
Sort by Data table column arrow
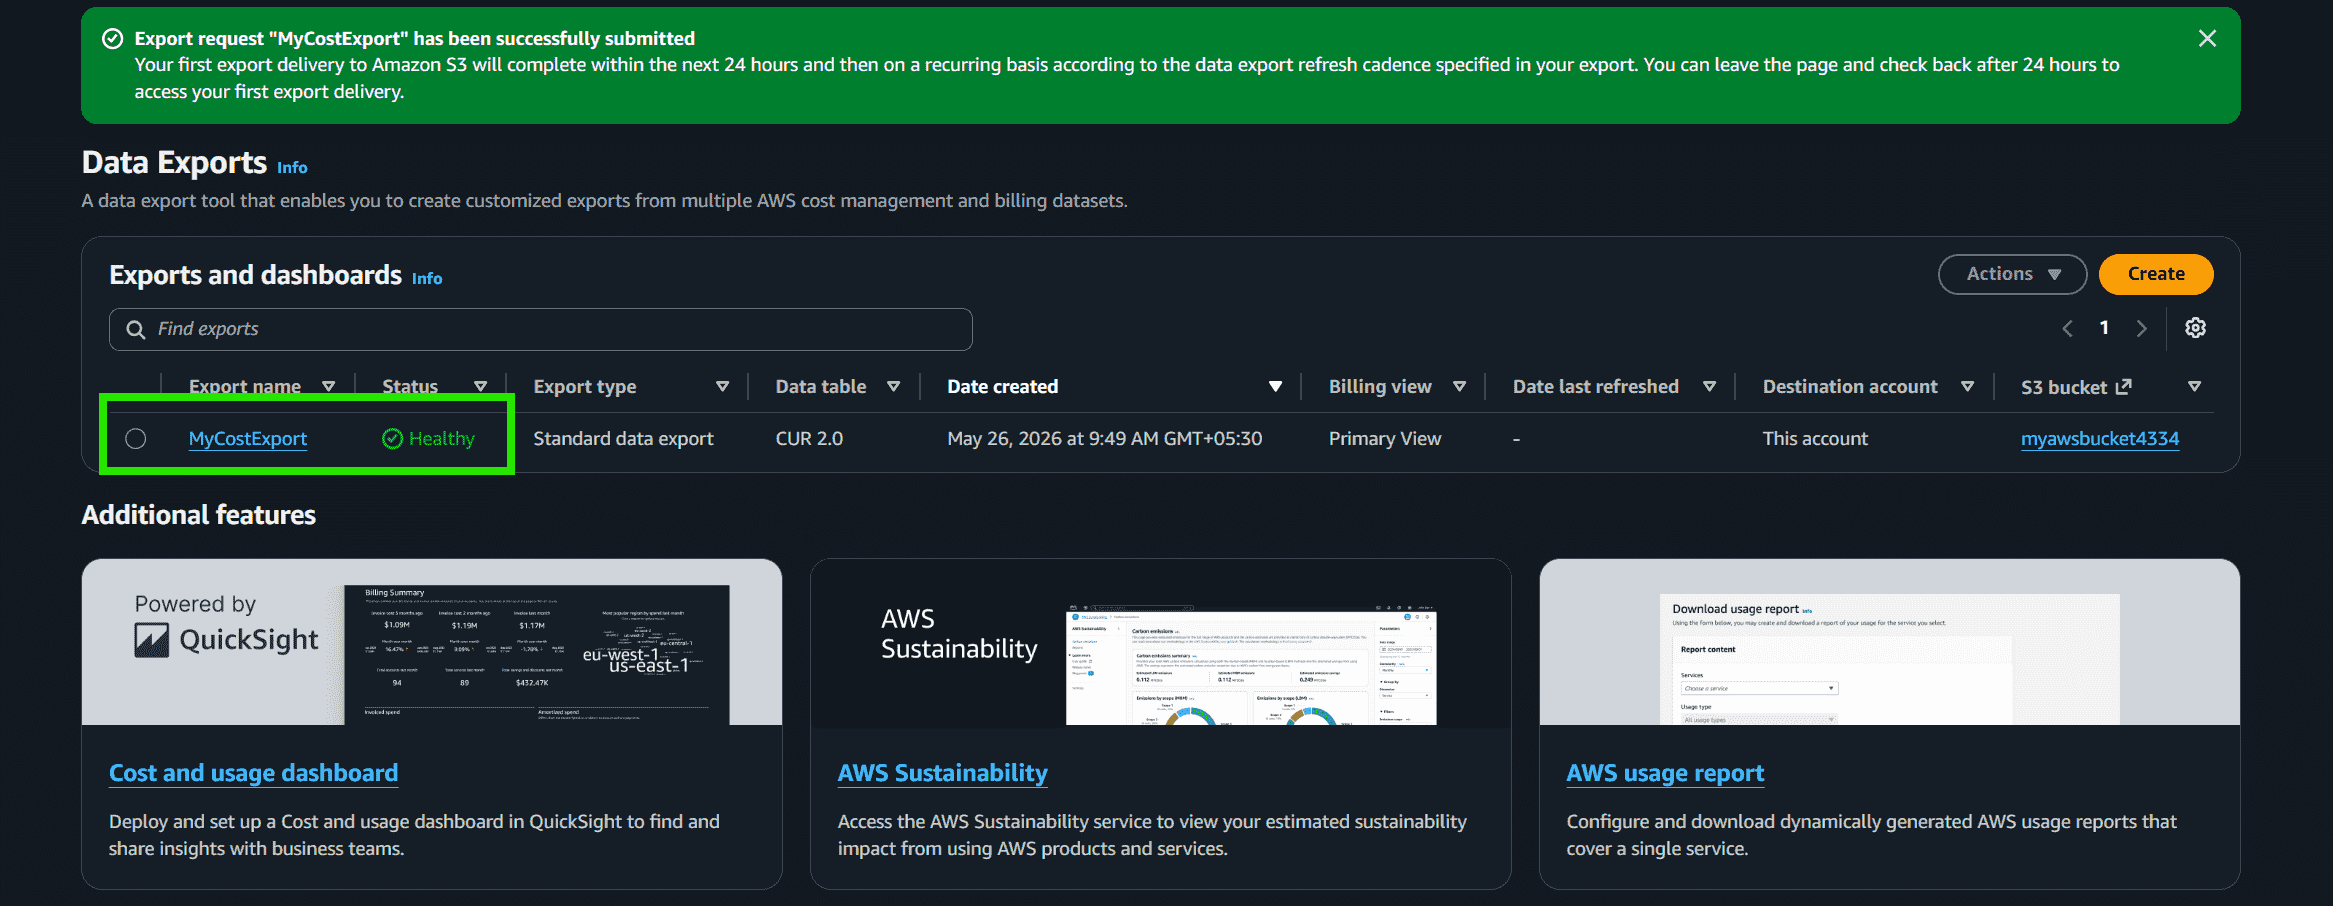[x=893, y=386]
